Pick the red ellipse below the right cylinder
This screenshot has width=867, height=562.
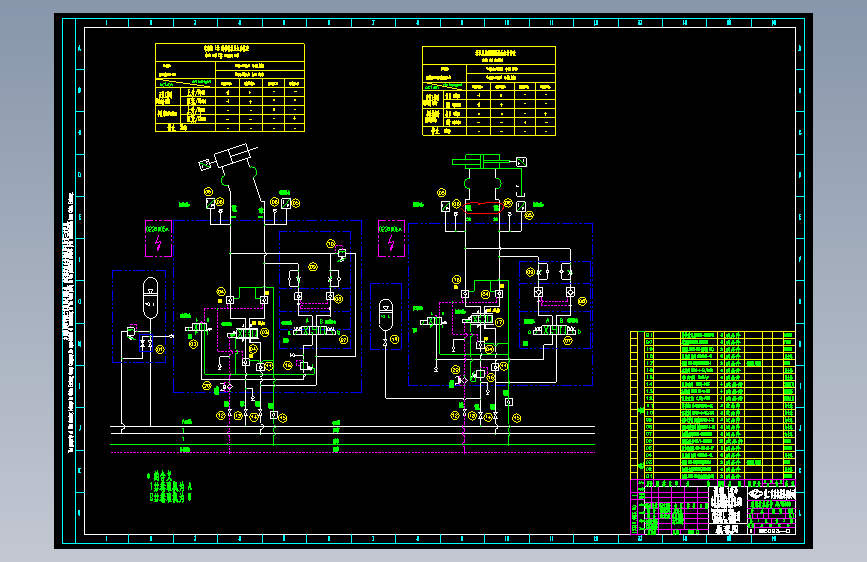pyautogui.click(x=483, y=207)
